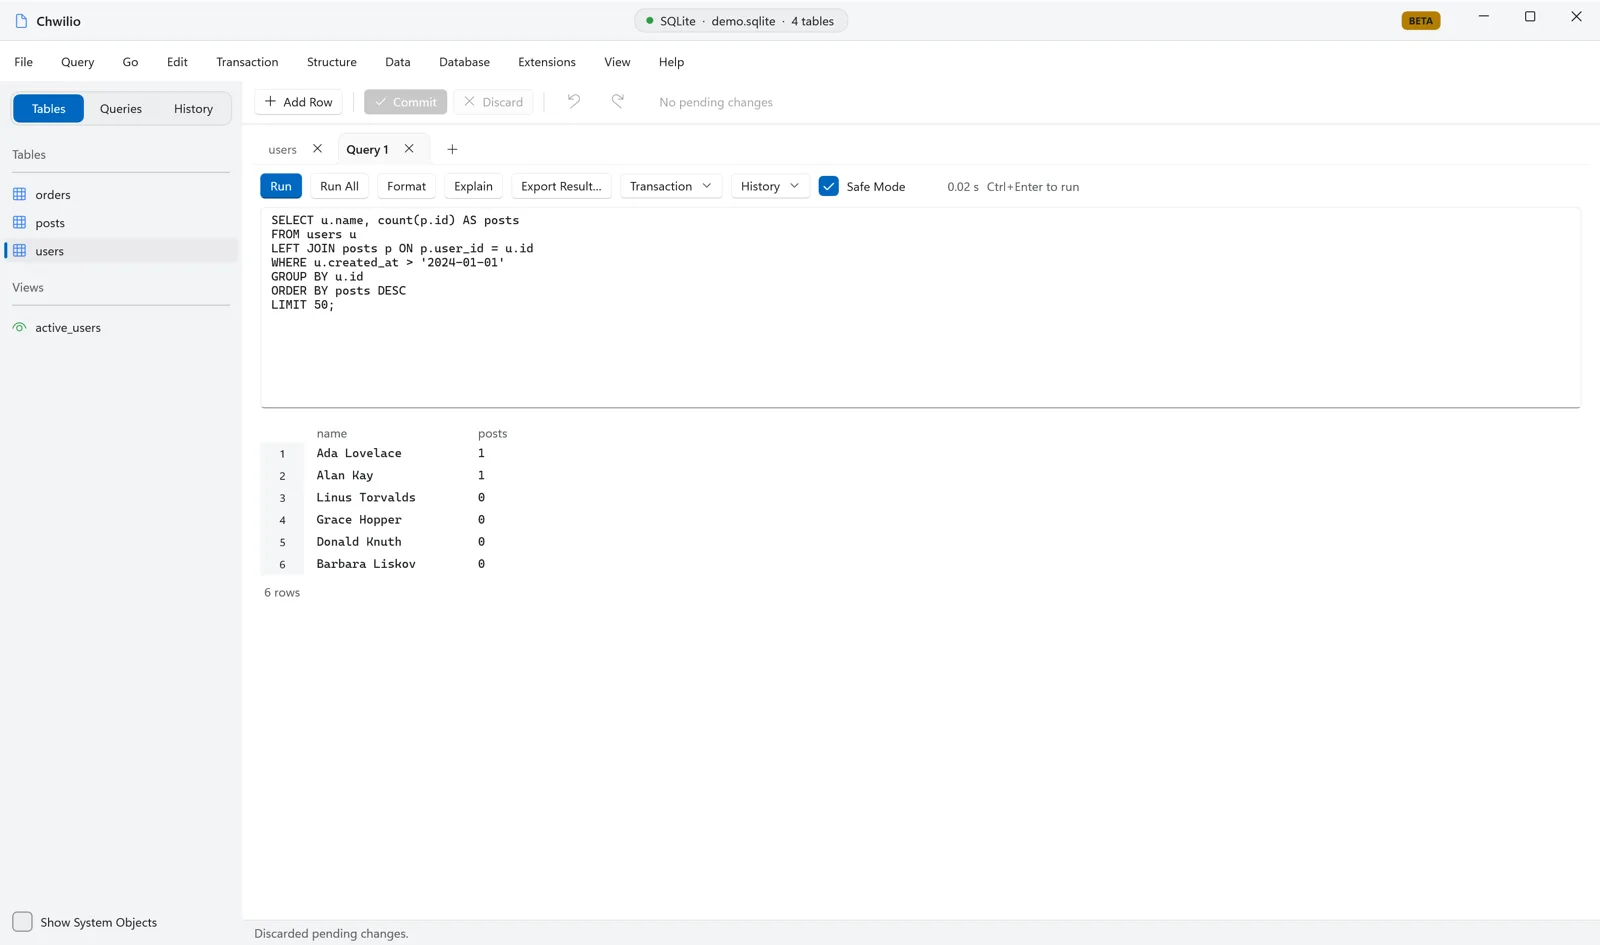The image size is (1600, 945).
Task: Select the posts table in sidebar
Action: click(121, 222)
